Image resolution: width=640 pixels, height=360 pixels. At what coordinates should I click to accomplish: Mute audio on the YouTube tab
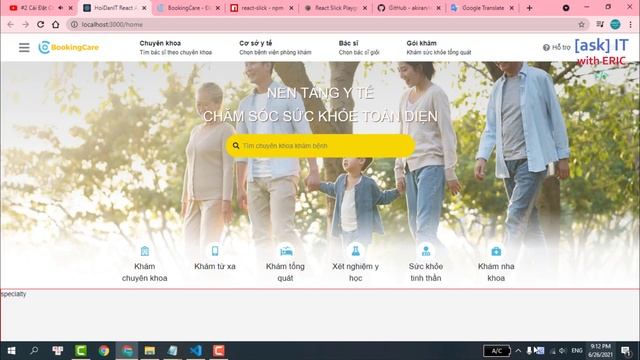click(x=61, y=8)
